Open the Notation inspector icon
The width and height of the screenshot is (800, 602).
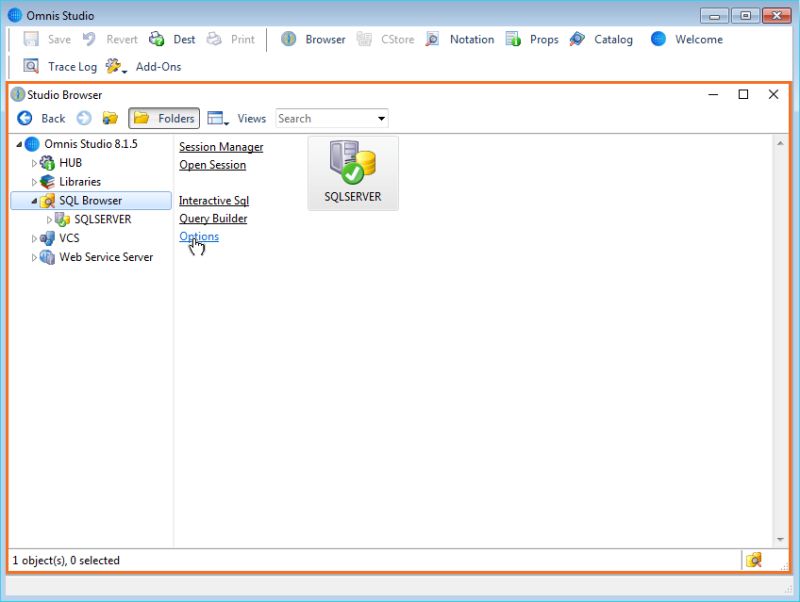click(x=433, y=39)
